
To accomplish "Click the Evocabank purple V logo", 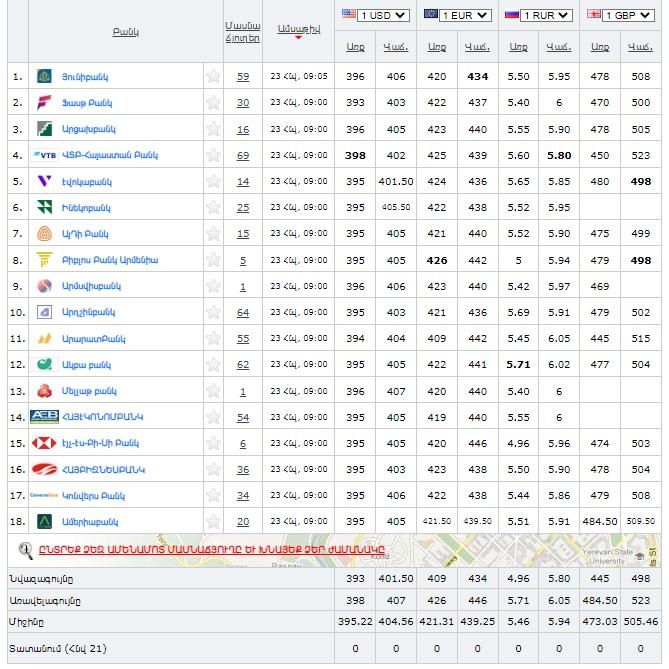I will tap(44, 181).
